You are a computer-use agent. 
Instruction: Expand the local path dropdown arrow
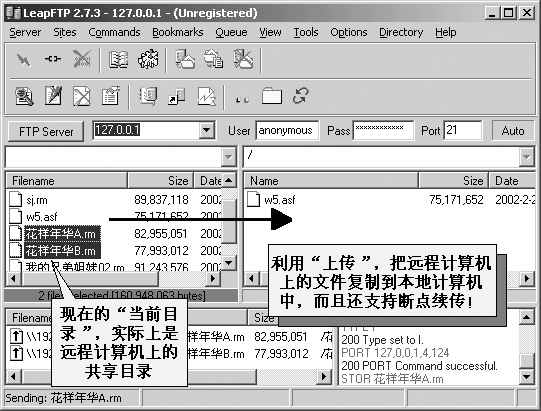click(x=228, y=157)
